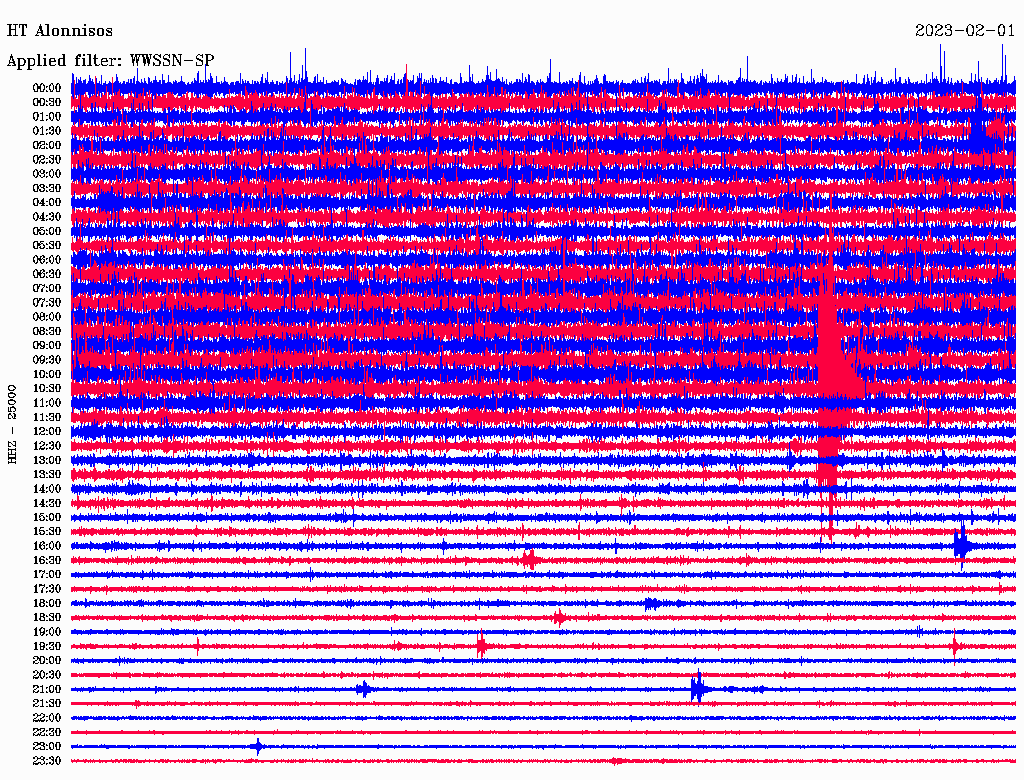Select the 07:30 time label
The image size is (1024, 780).
pyautogui.click(x=46, y=302)
